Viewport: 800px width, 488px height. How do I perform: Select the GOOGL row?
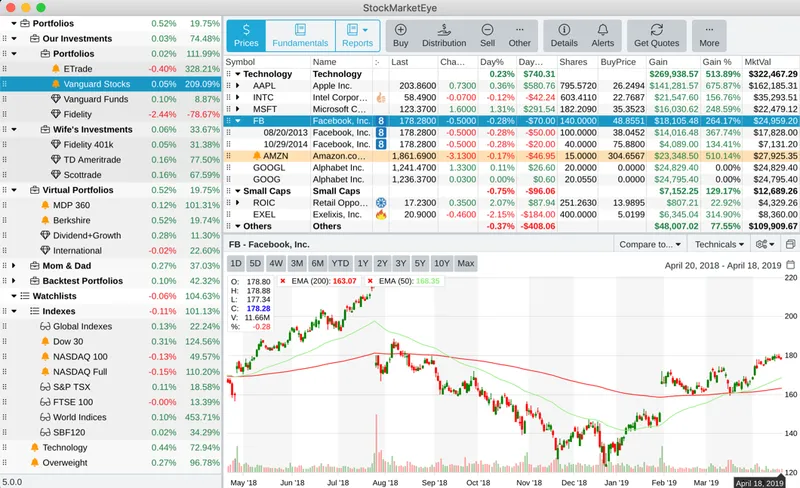point(512,167)
